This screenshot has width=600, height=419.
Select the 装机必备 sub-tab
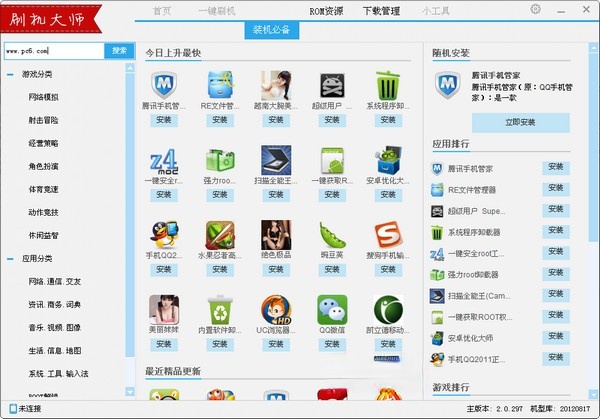click(x=272, y=30)
